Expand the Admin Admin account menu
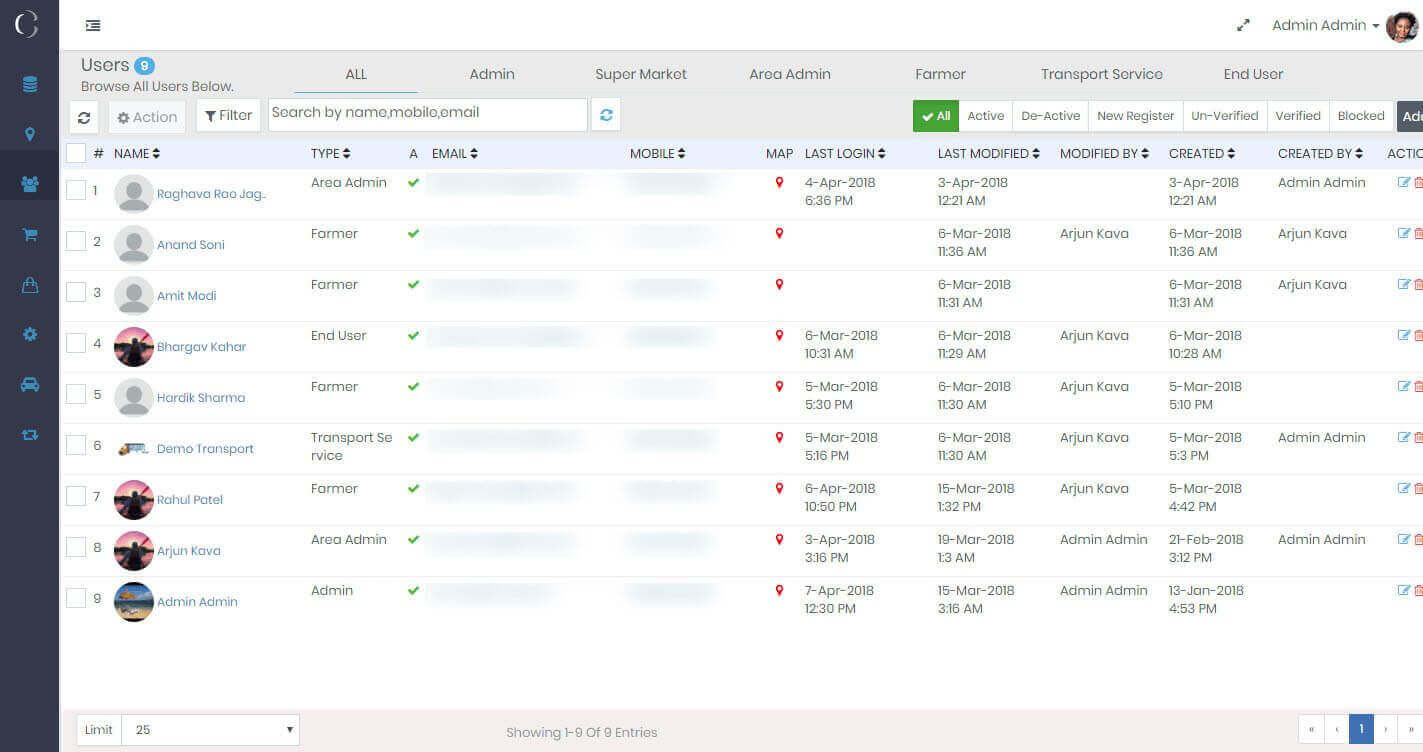 [1325, 26]
